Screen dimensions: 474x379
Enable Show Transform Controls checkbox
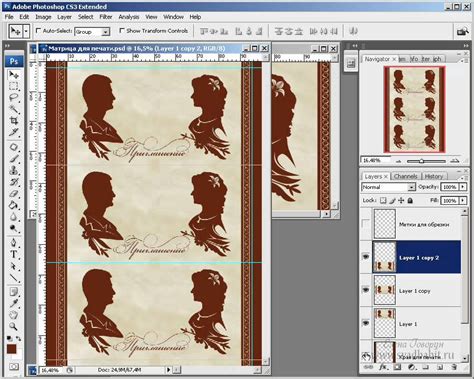[122, 31]
